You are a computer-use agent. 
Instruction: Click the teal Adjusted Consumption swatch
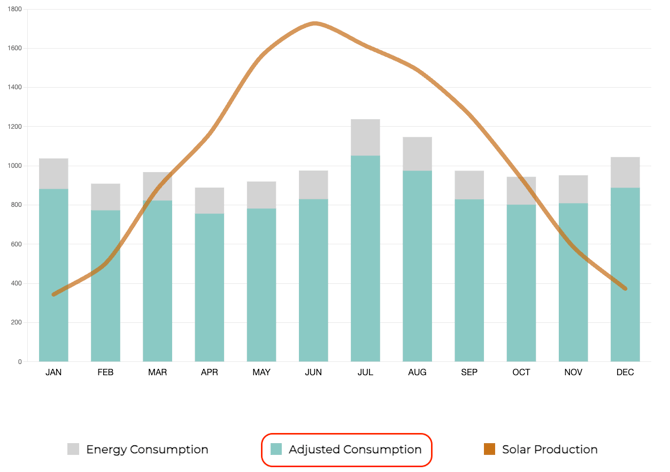coord(277,450)
